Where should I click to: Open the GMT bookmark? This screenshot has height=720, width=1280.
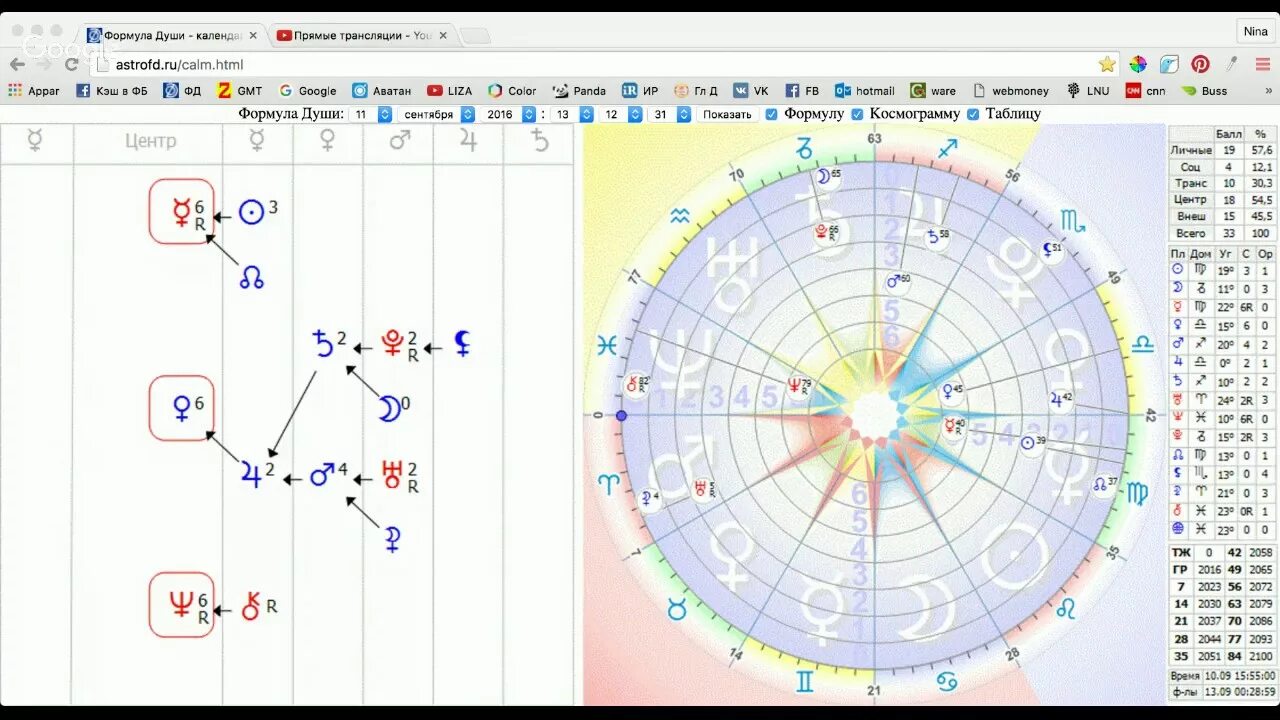[x=240, y=90]
